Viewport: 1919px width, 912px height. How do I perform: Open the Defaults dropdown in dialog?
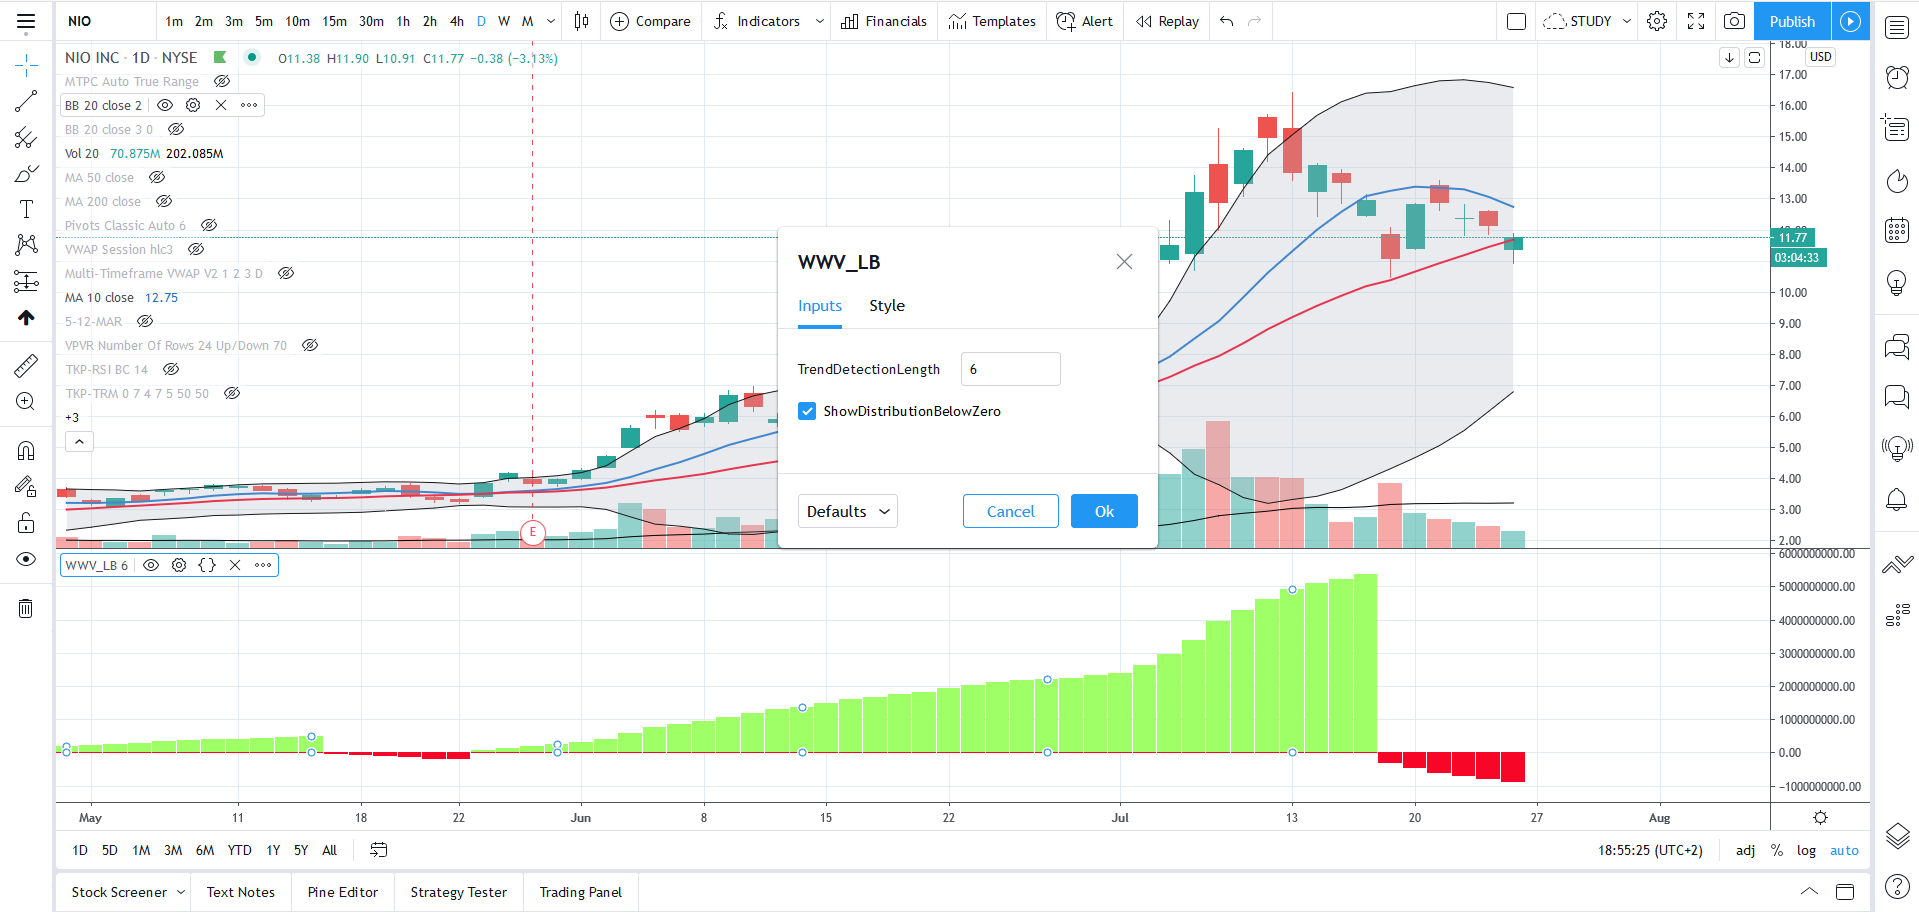tap(847, 511)
